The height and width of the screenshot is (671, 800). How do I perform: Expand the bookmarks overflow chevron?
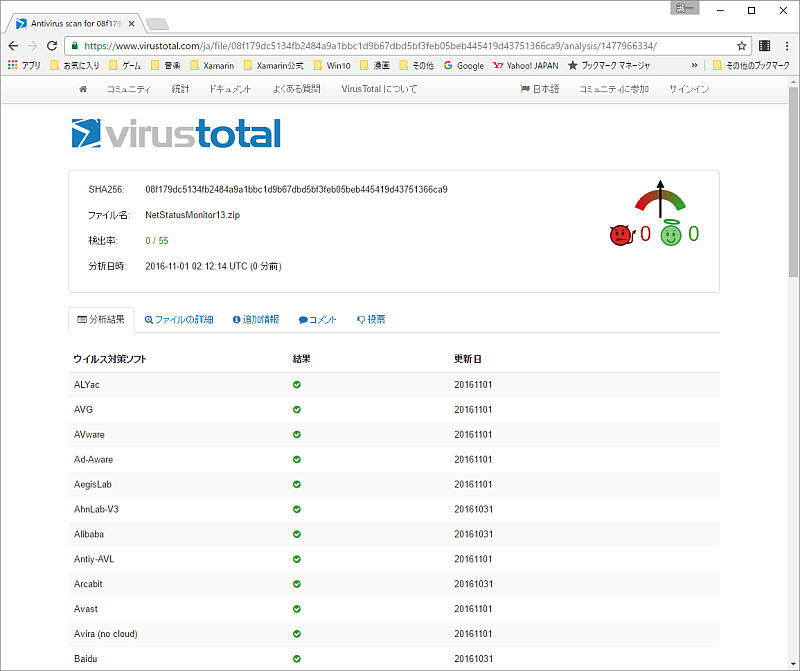click(694, 65)
